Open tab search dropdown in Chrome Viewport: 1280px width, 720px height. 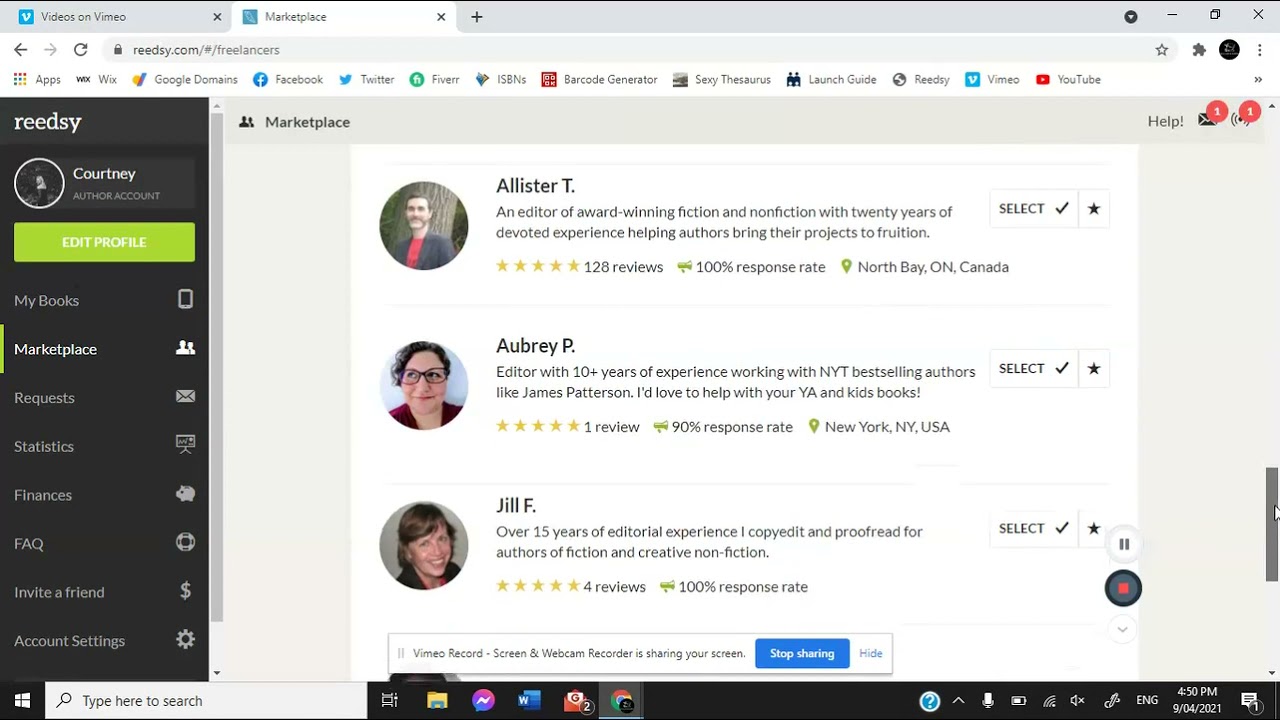(1131, 17)
